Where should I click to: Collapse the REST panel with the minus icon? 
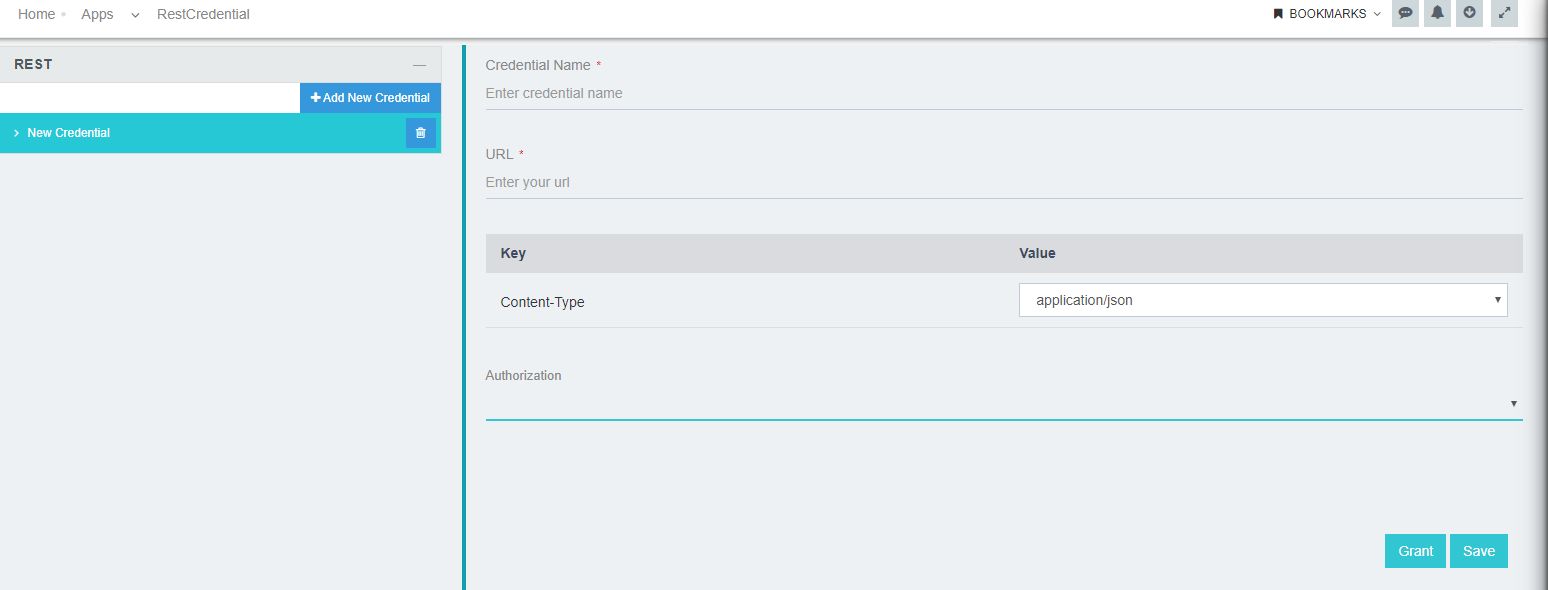coord(420,64)
